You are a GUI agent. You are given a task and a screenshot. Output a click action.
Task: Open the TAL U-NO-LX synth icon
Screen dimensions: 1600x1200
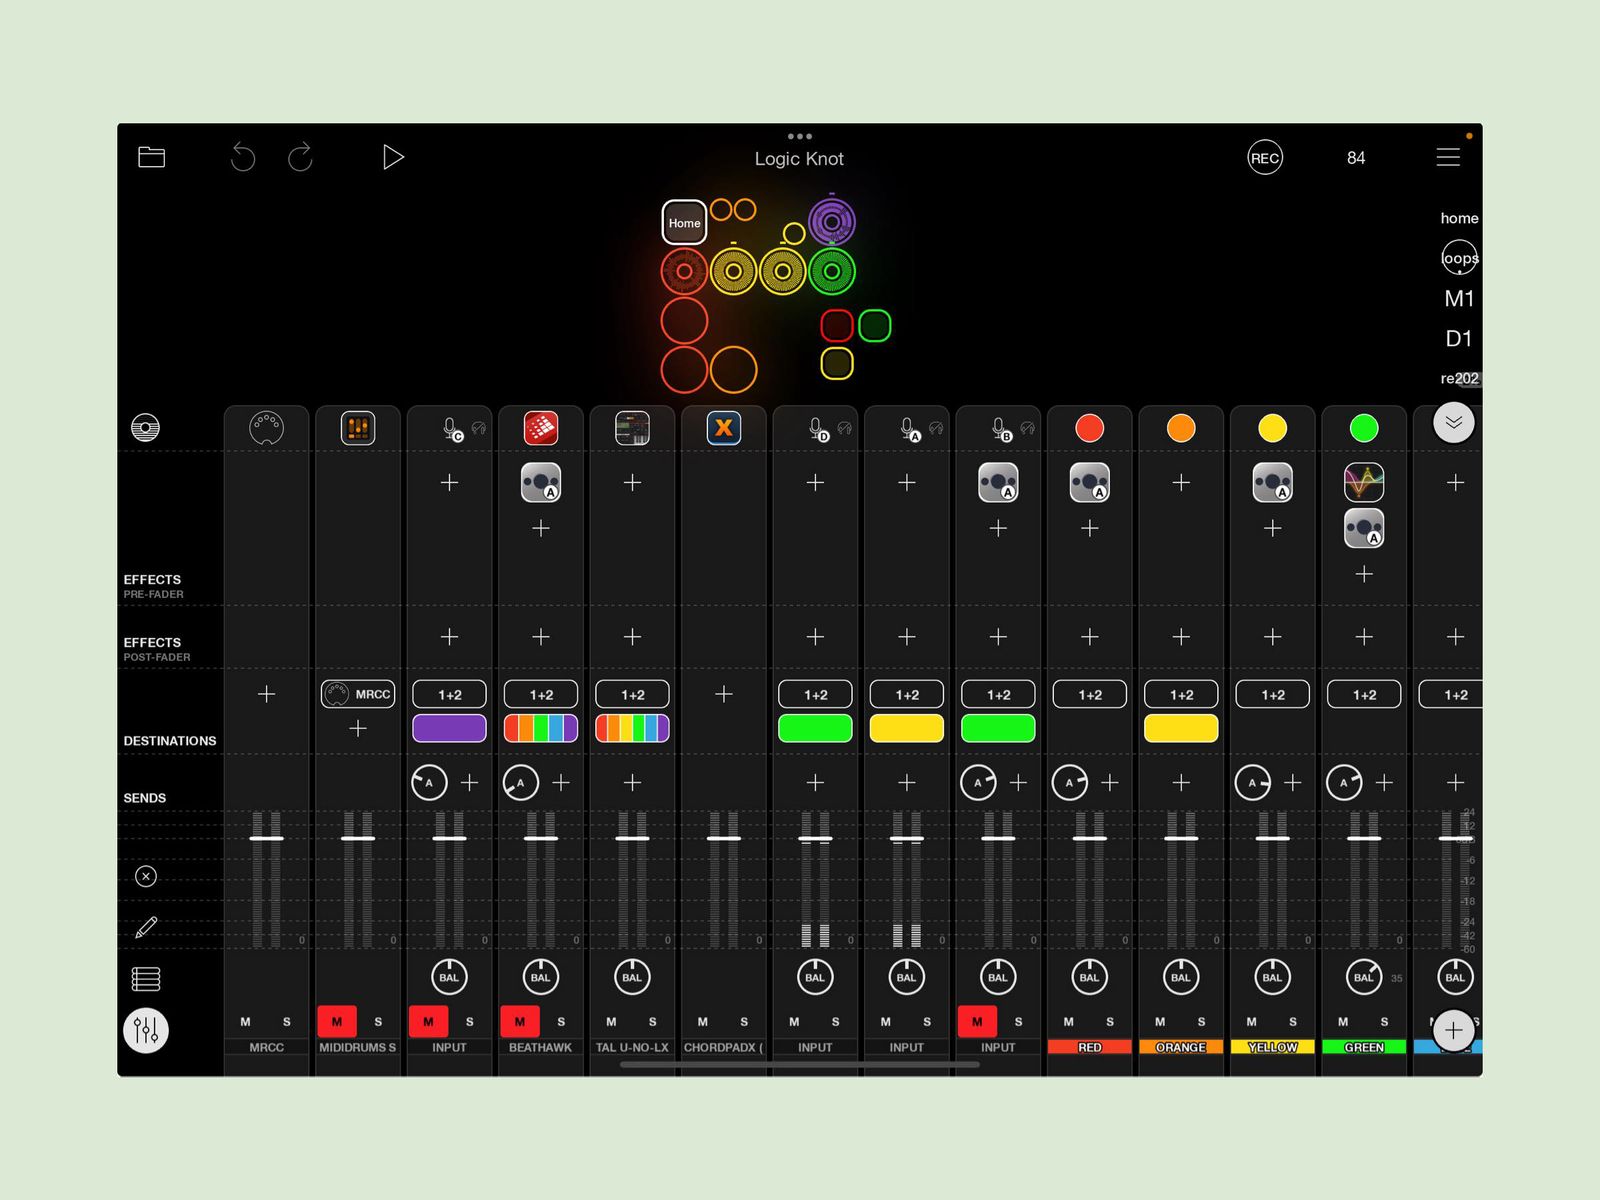click(x=632, y=428)
